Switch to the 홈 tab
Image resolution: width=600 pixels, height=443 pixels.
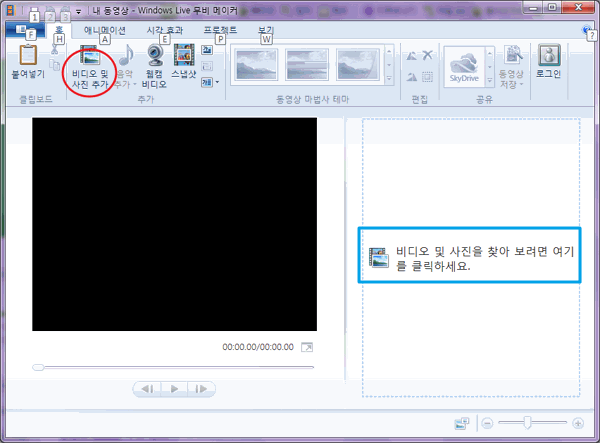59,30
